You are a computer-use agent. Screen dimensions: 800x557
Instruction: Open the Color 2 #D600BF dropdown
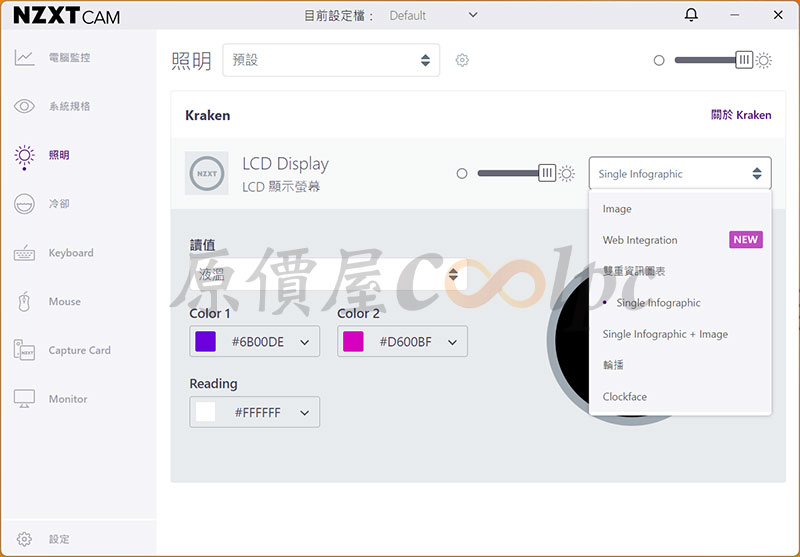click(402, 342)
